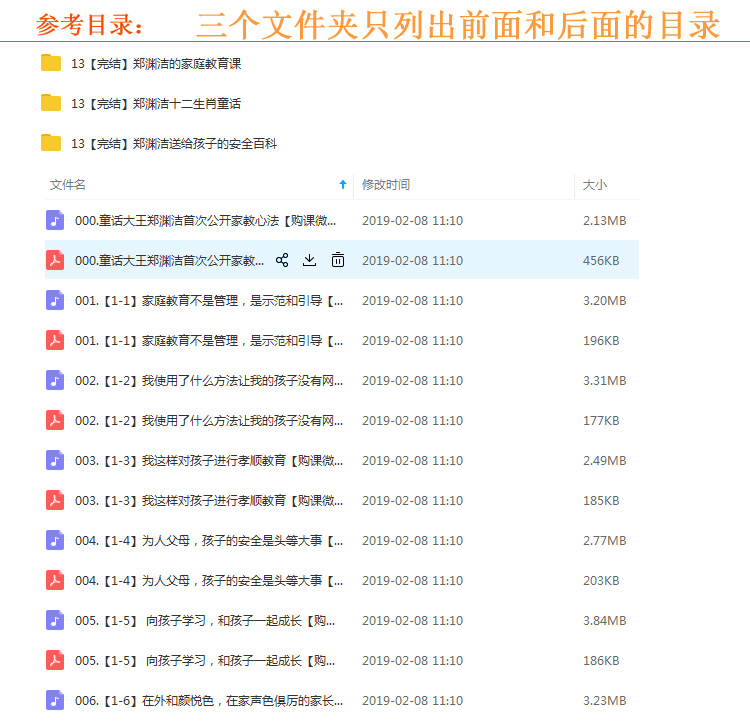Click audio icon of 005 file sized 3.84MB
The width and height of the screenshot is (750, 725).
coord(55,620)
